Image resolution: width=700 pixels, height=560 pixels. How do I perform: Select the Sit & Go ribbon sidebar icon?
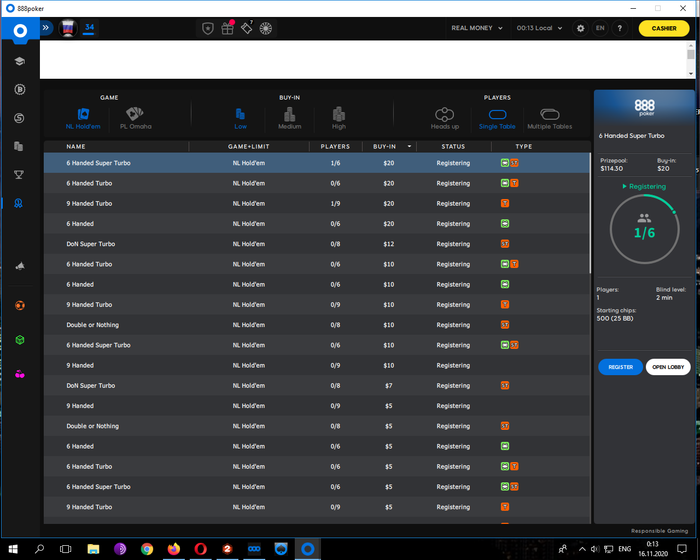coord(18,203)
